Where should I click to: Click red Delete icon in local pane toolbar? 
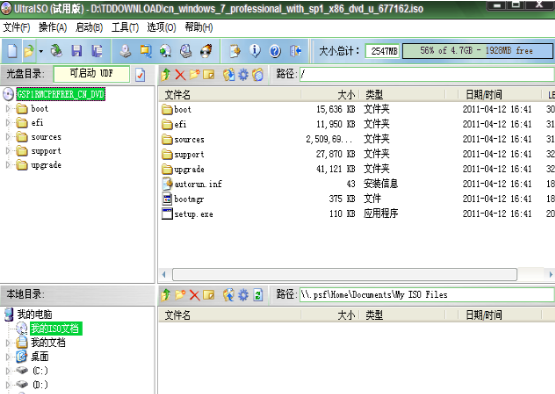[194, 295]
